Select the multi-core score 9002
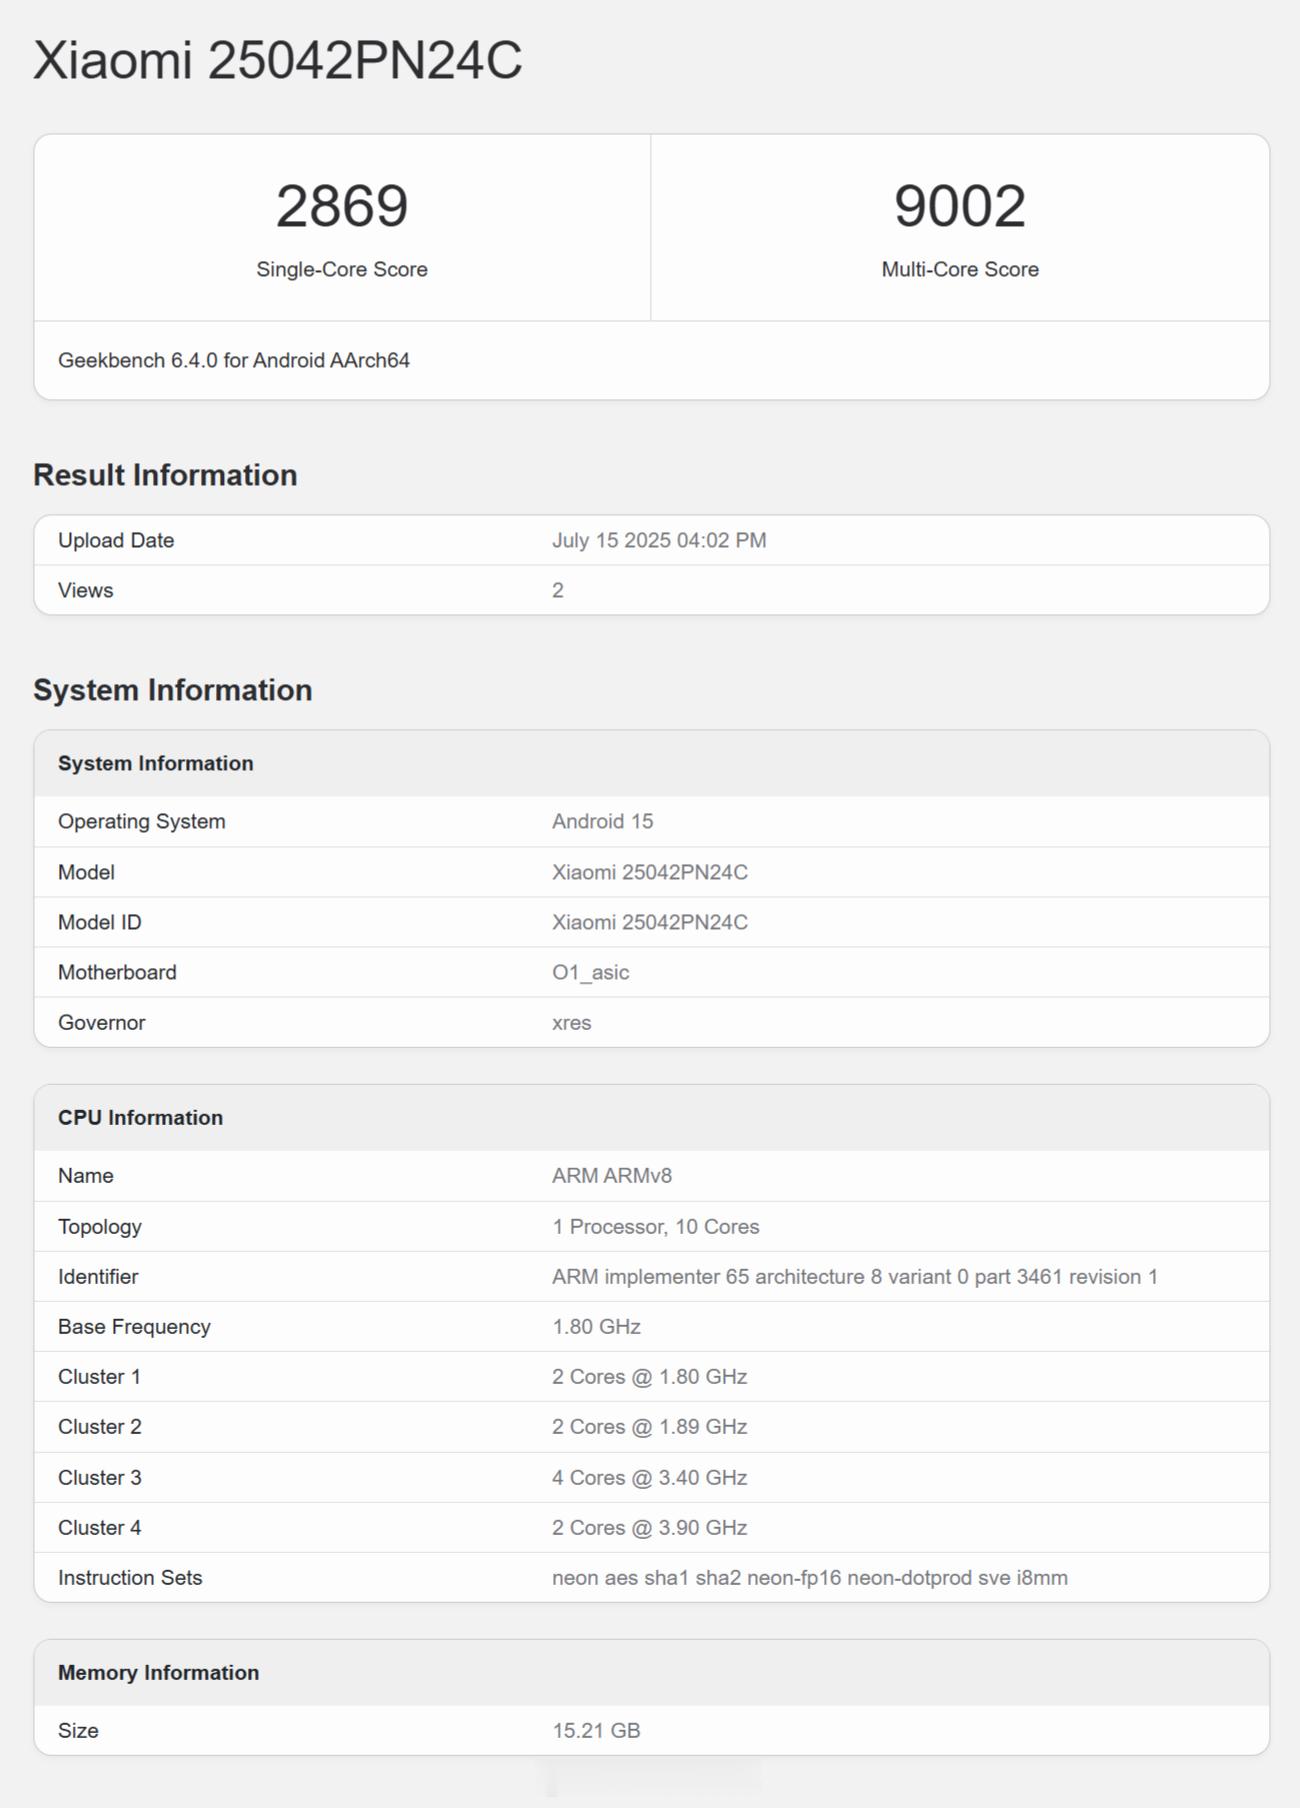 (x=960, y=206)
